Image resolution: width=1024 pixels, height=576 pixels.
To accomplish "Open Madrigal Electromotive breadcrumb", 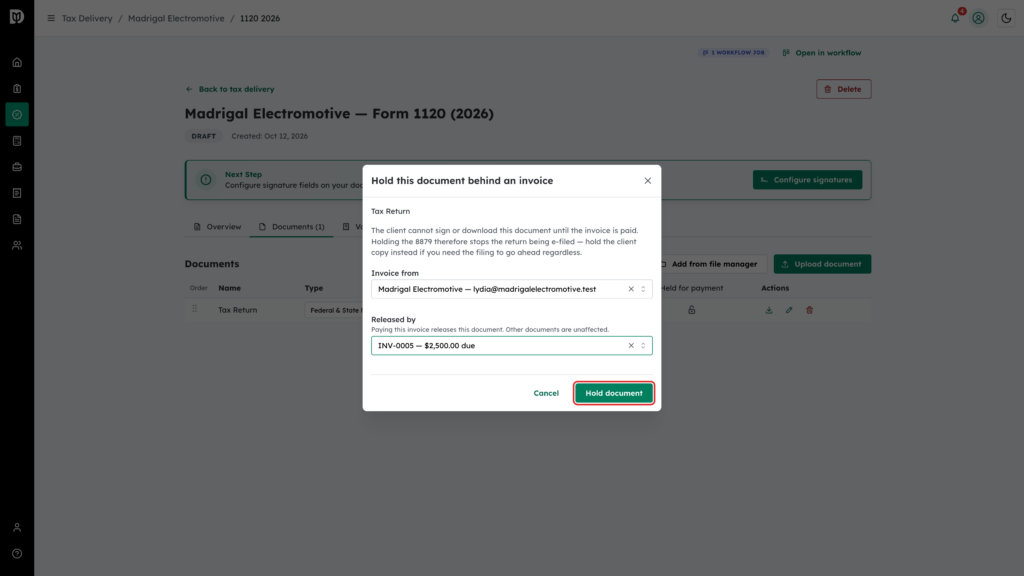I will pyautogui.click(x=176, y=18).
